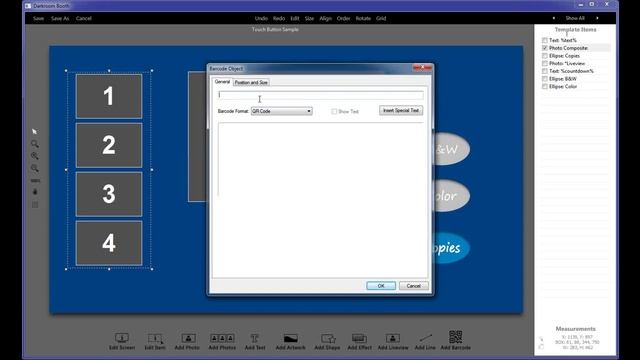This screenshot has height=360, width=640.
Task: Open the Edit menu
Action: (x=295, y=18)
